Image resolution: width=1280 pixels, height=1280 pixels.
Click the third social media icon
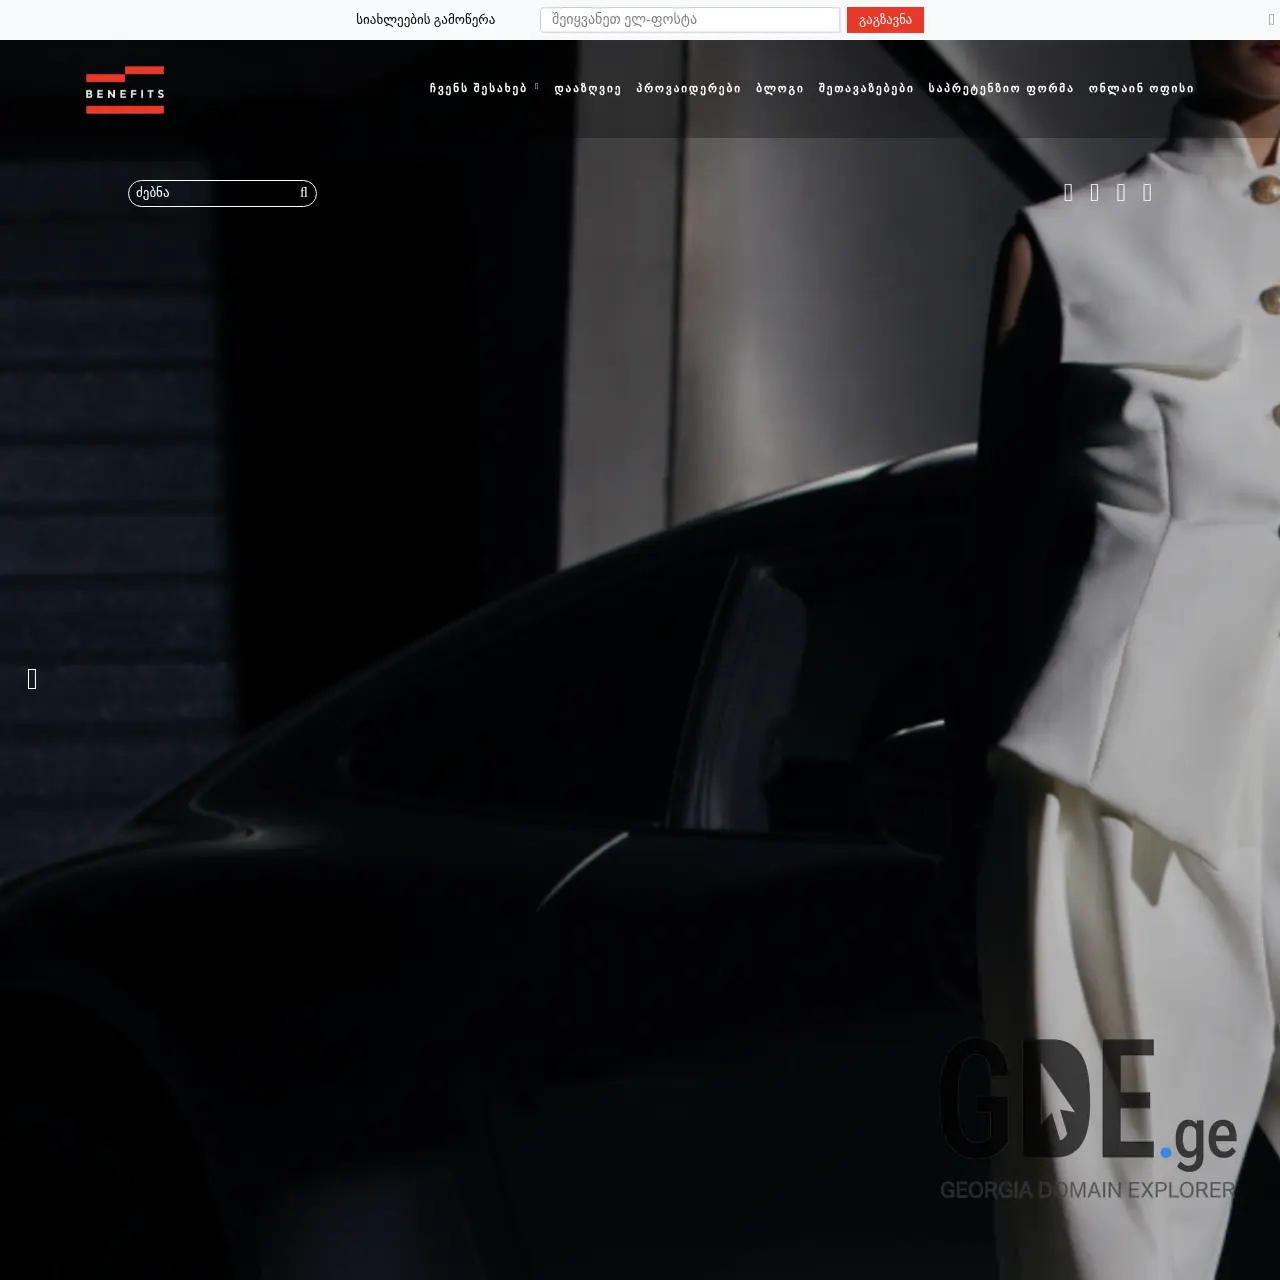pyautogui.click(x=1121, y=193)
